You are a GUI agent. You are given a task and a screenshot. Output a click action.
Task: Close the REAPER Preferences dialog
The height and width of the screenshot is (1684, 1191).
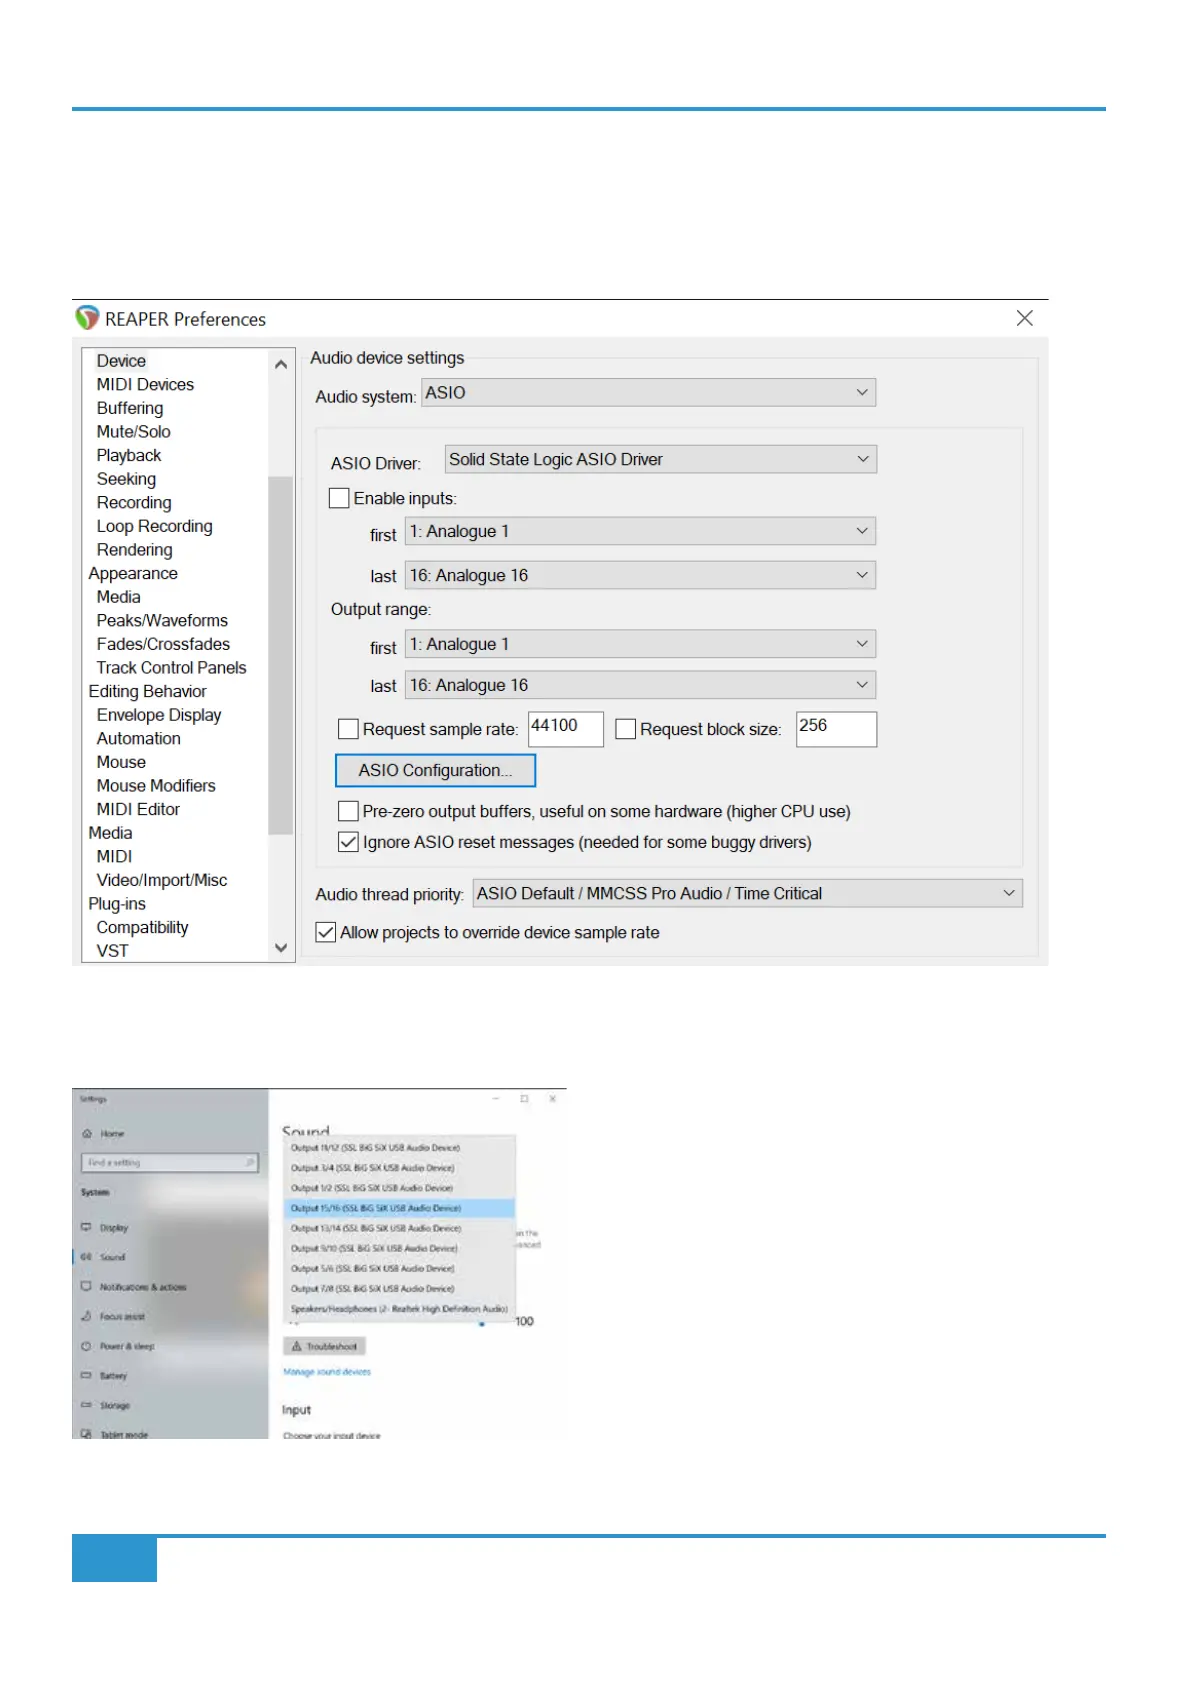[x=1024, y=318]
